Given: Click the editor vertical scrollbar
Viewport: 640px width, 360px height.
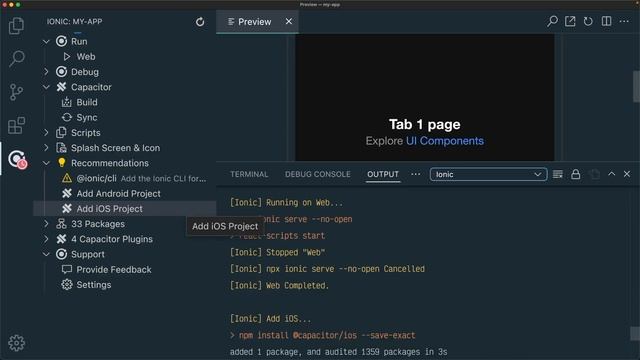Looking at the screenshot, I should 636,87.
